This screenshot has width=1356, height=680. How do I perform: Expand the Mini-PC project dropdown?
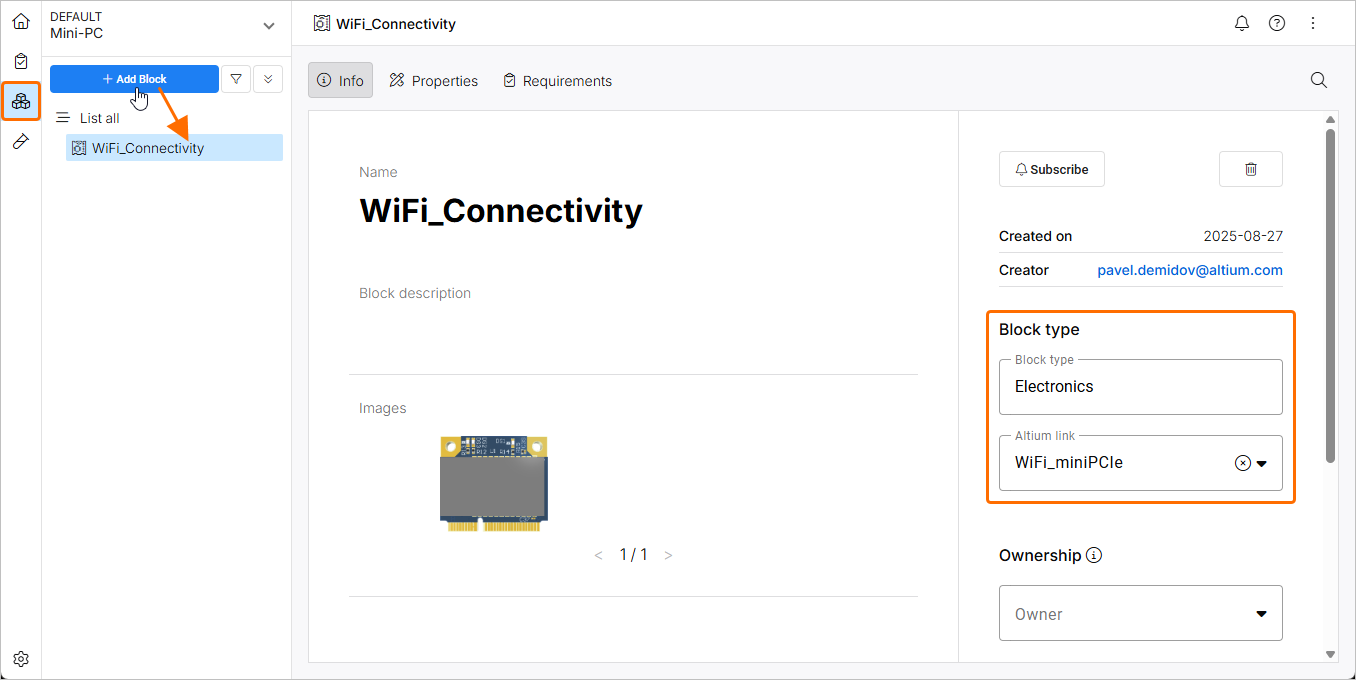pos(268,26)
